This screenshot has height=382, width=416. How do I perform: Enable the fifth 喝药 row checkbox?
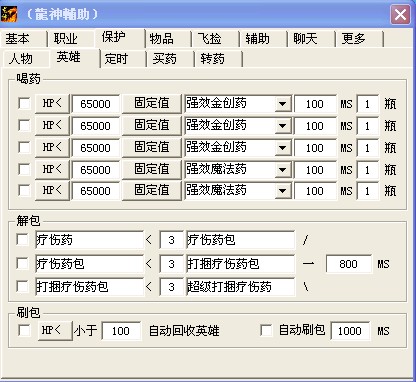pos(24,190)
